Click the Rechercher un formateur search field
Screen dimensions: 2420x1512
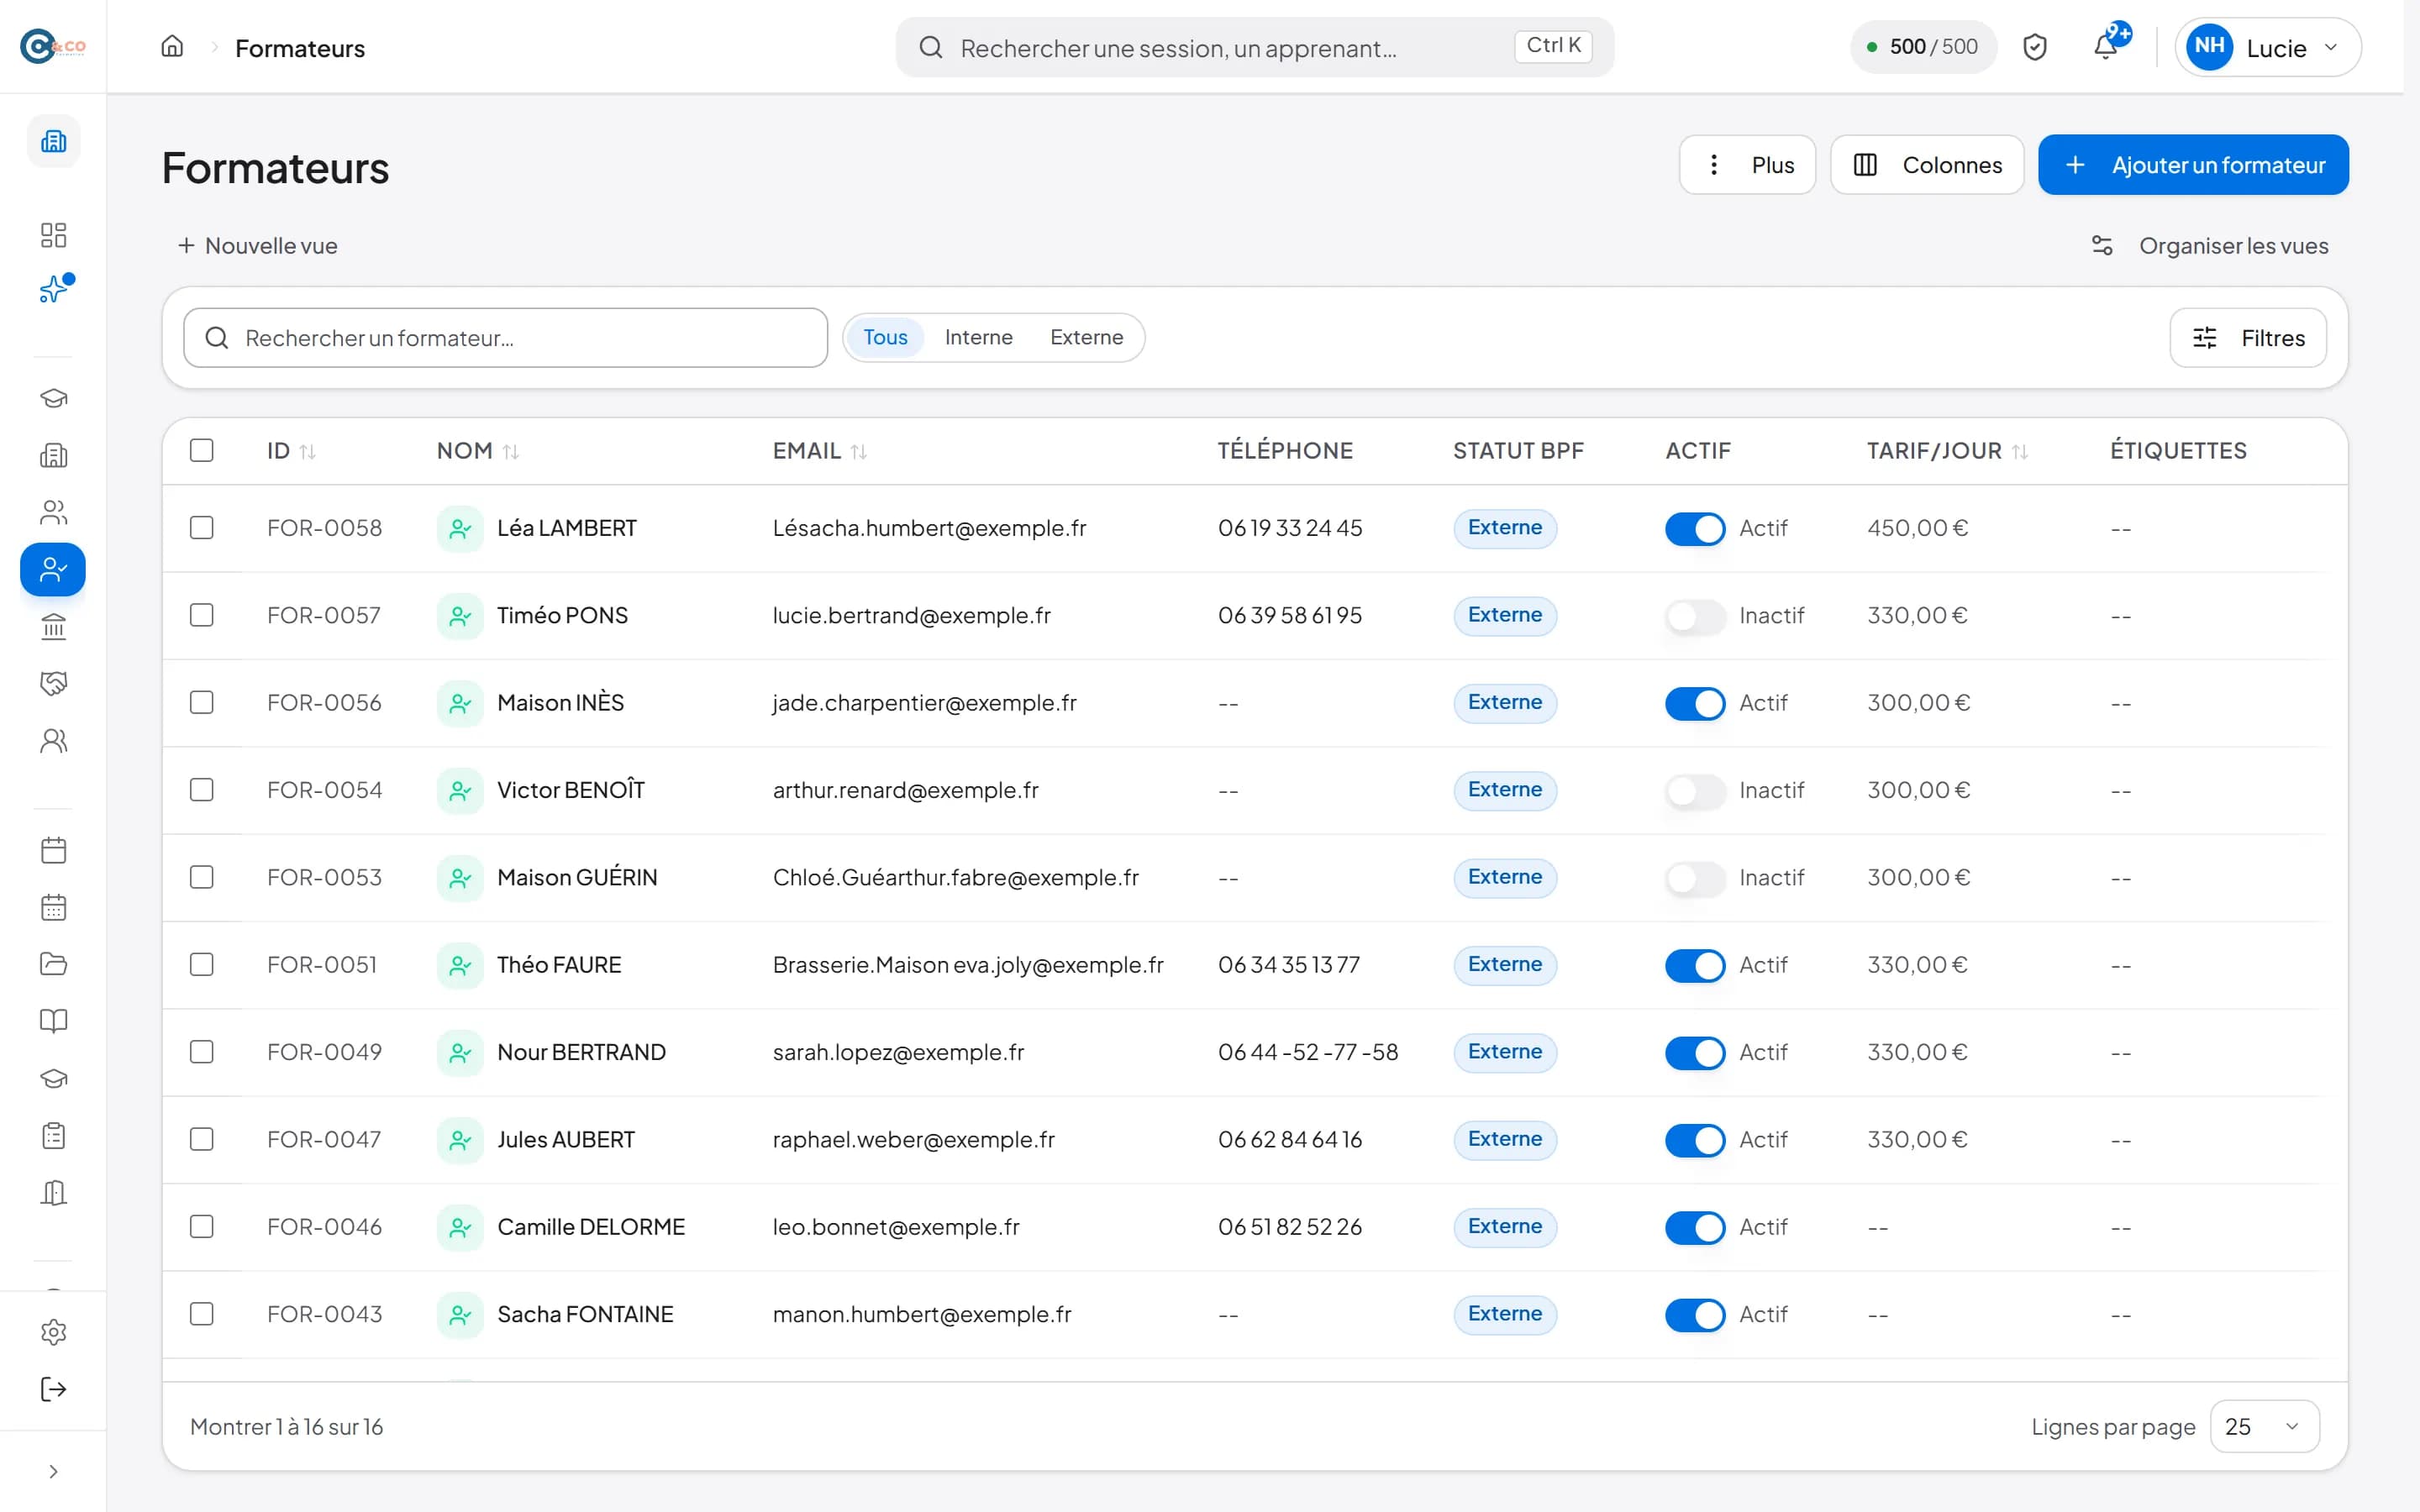pyautogui.click(x=506, y=338)
